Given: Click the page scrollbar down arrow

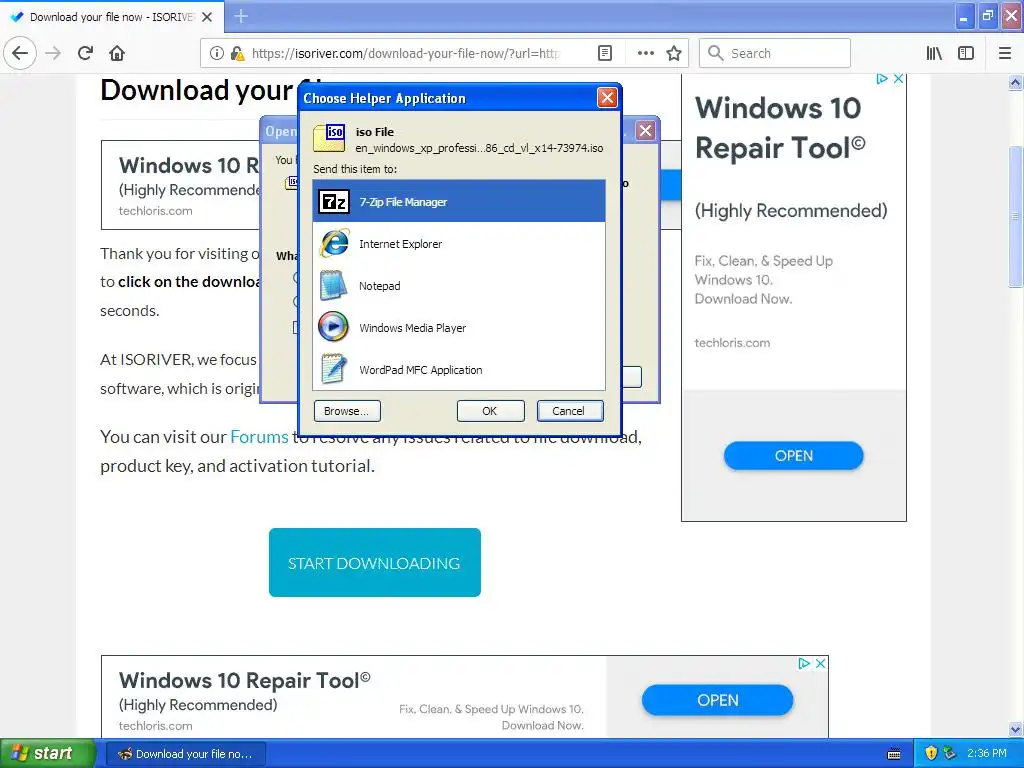Looking at the screenshot, I should click(1015, 729).
